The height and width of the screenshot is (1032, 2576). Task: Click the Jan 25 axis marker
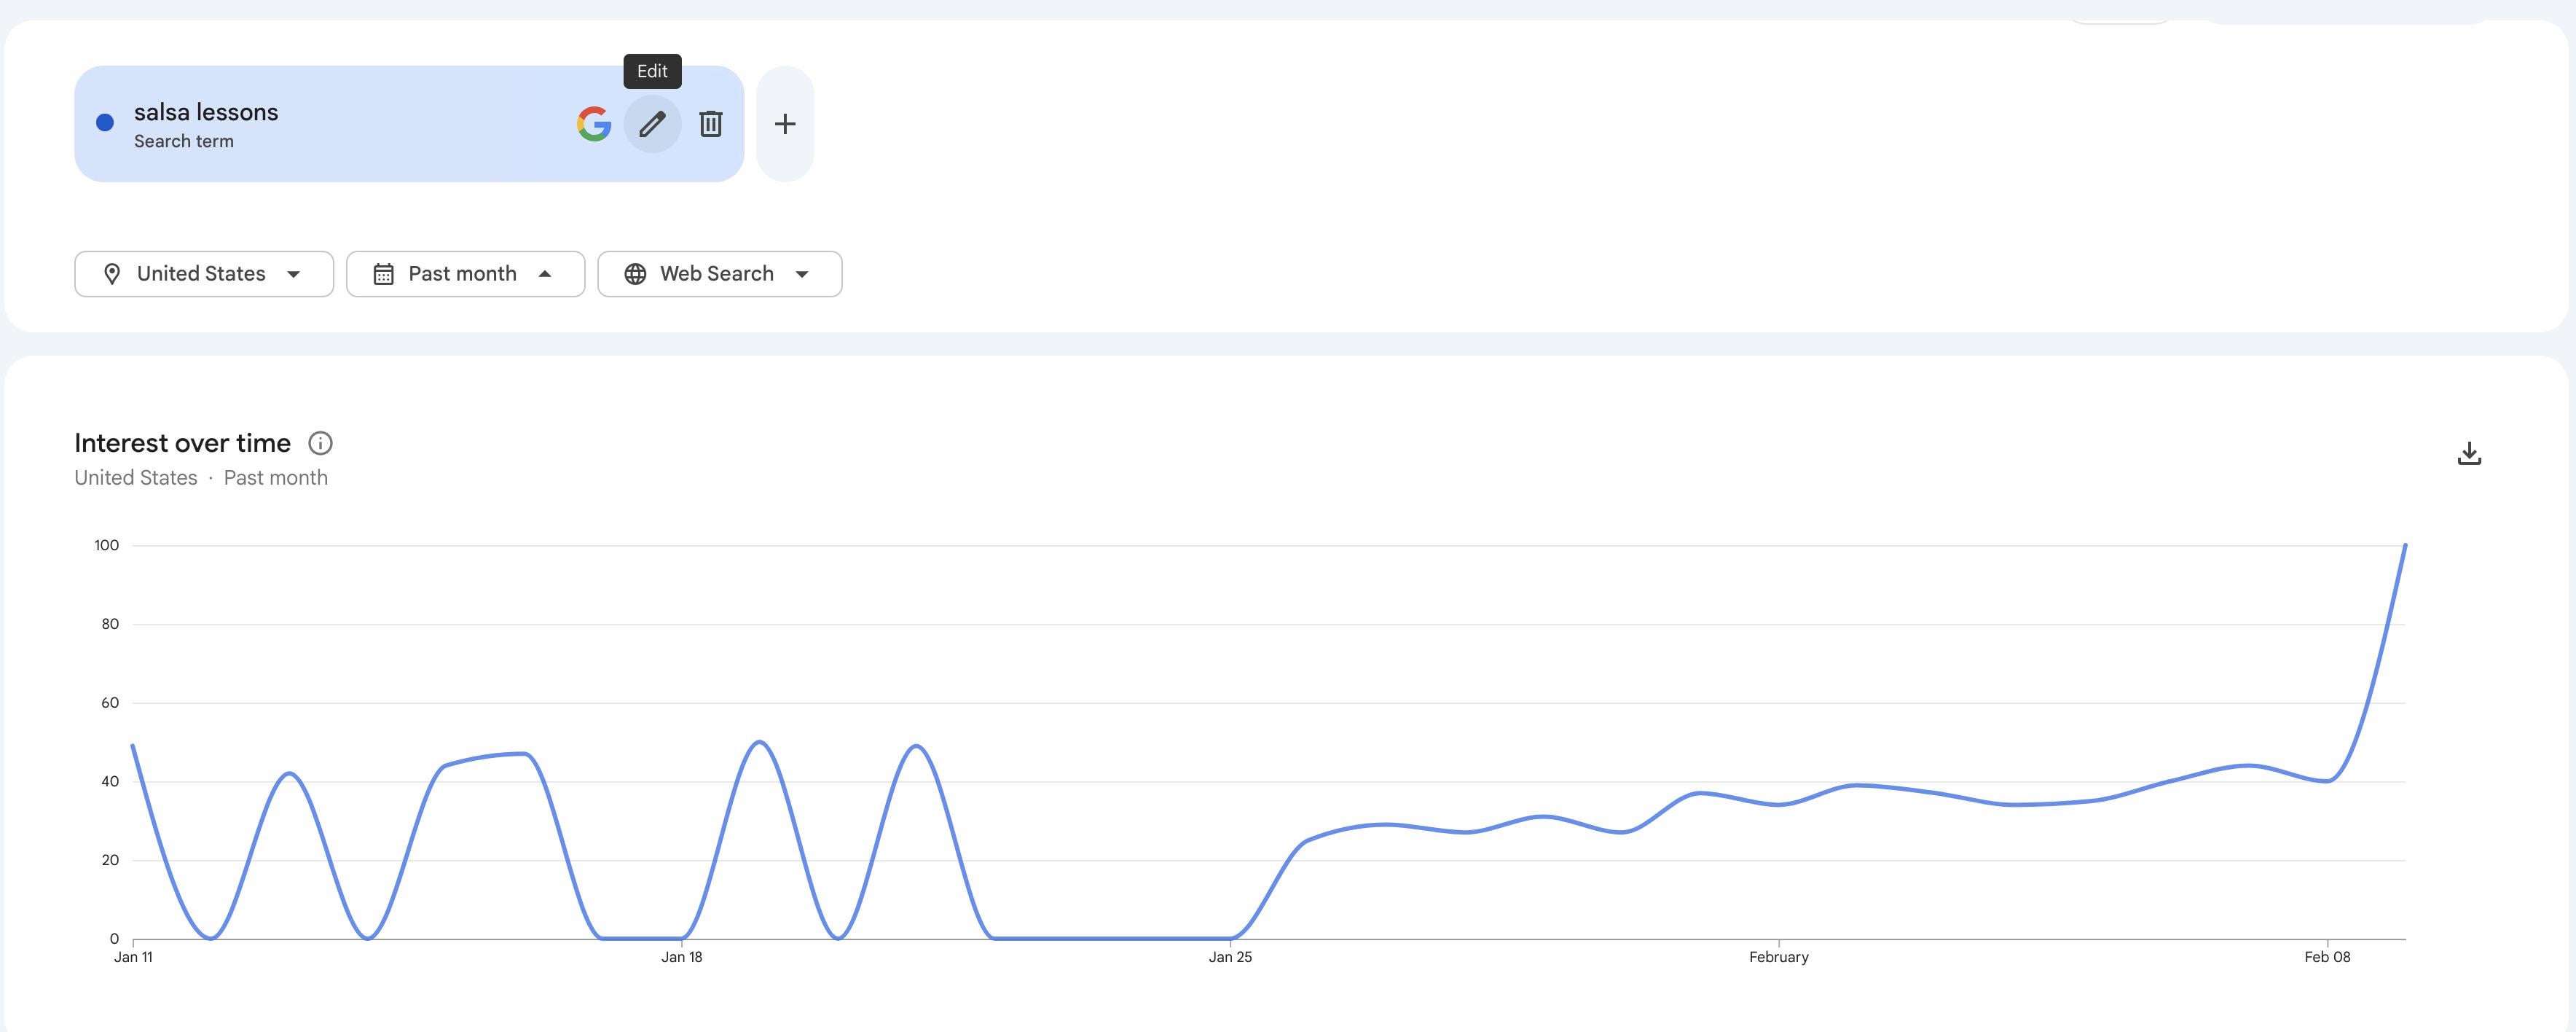click(x=1230, y=957)
